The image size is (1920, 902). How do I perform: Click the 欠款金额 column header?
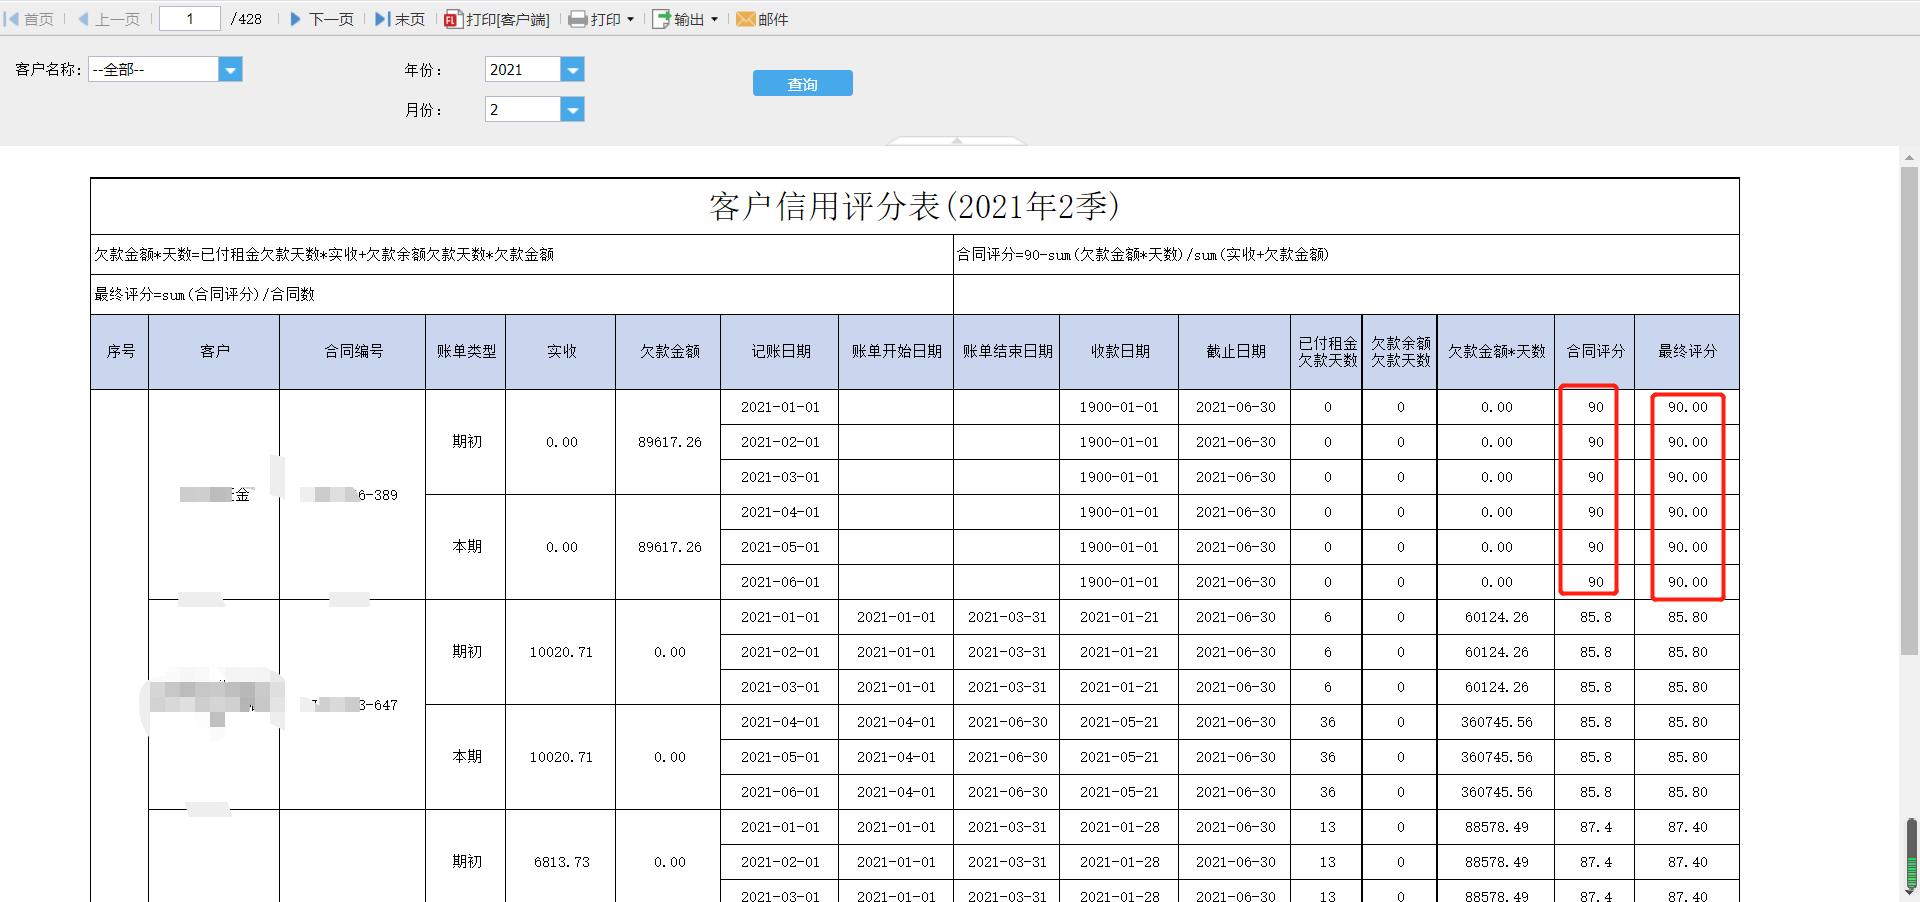[669, 352]
